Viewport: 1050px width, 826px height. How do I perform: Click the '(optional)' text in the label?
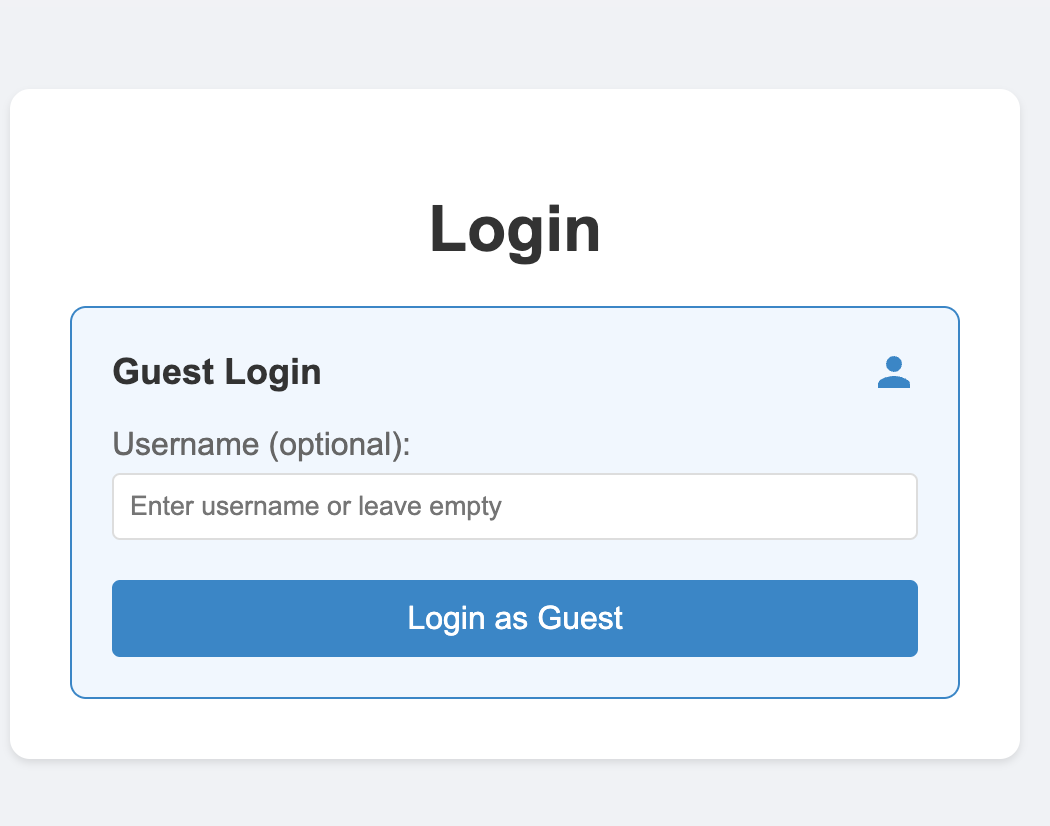tap(336, 445)
